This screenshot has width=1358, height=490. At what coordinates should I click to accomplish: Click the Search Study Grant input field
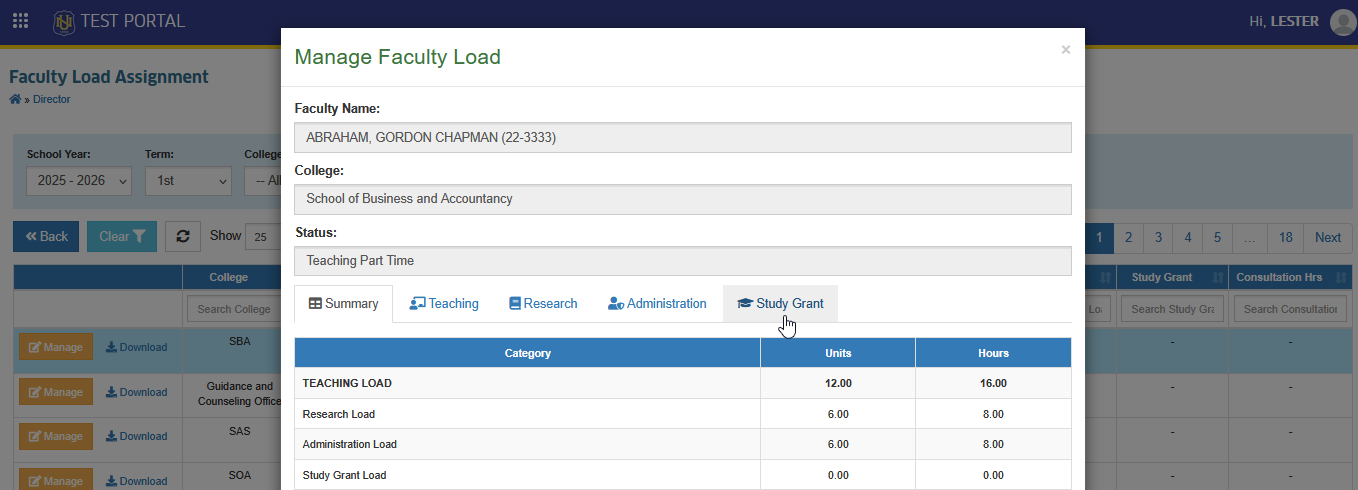tap(1172, 309)
